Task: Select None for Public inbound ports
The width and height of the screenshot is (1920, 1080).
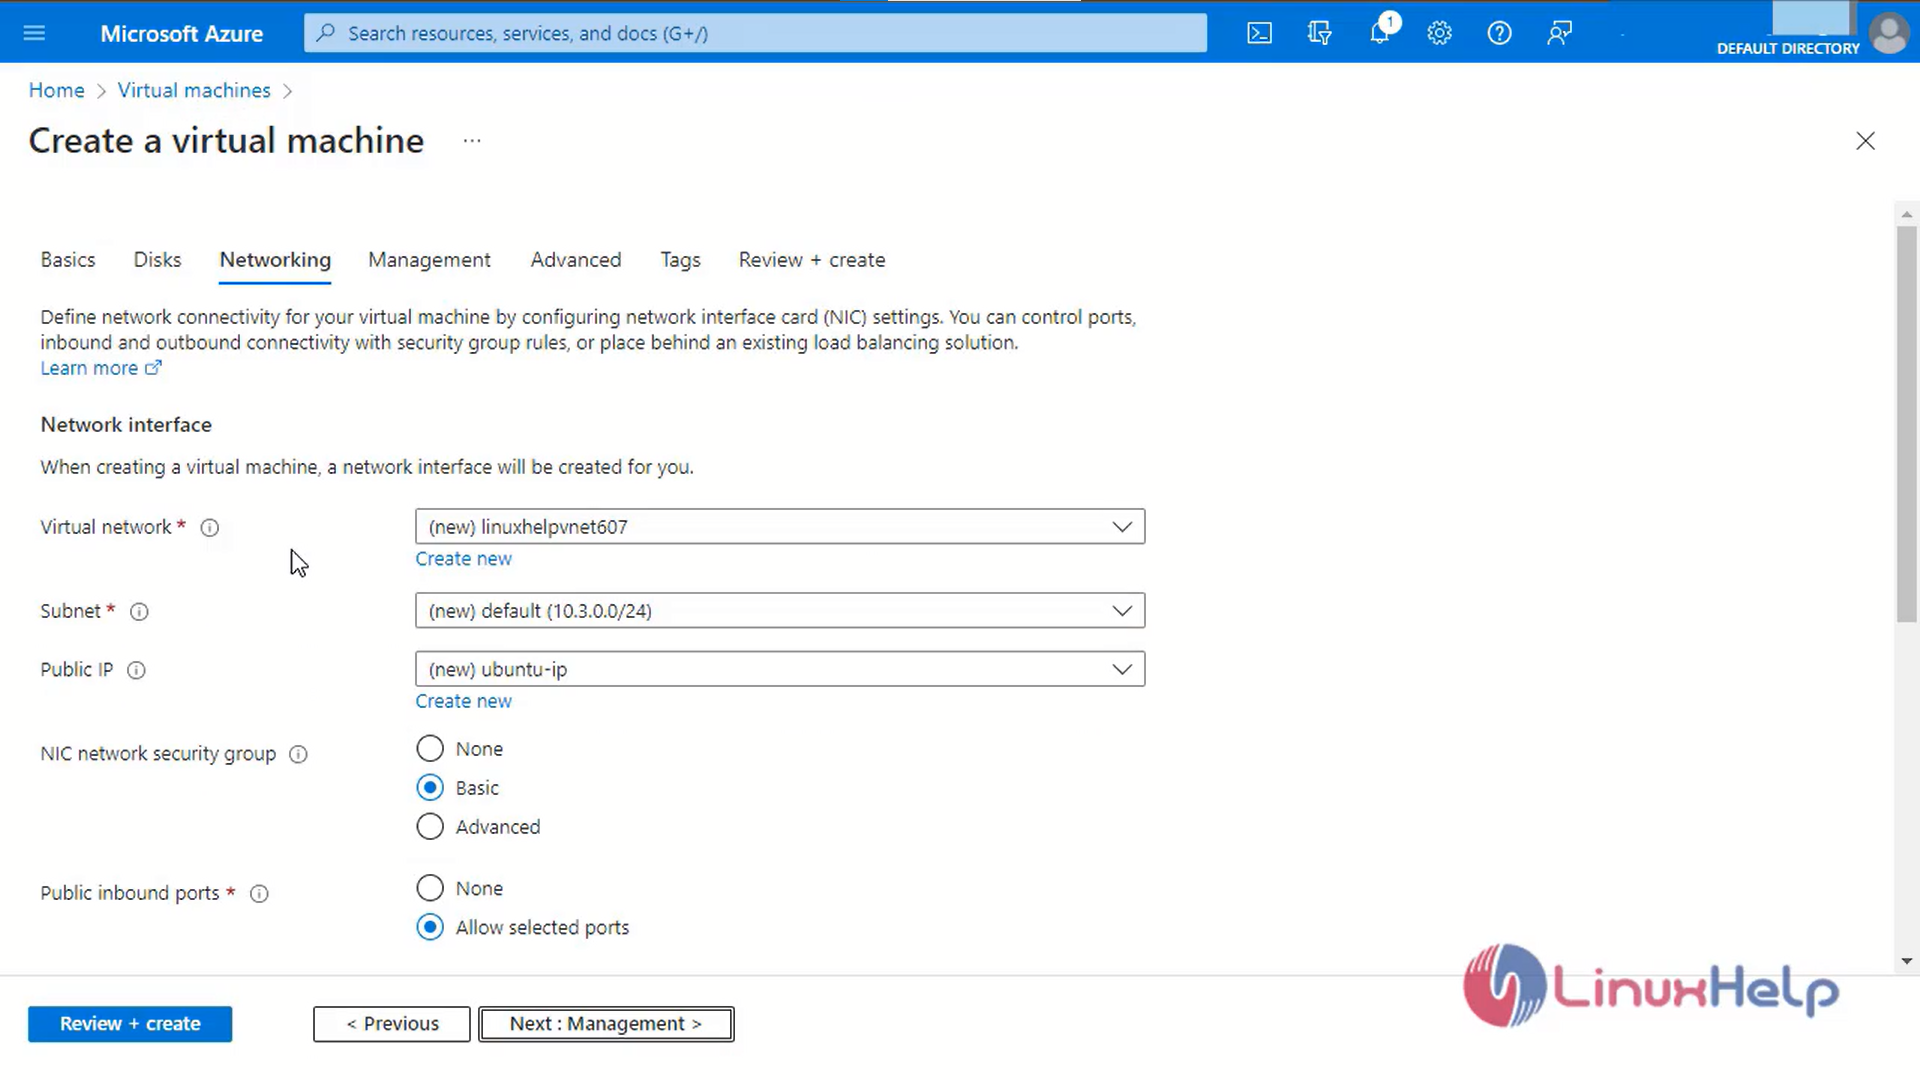Action: [430, 887]
